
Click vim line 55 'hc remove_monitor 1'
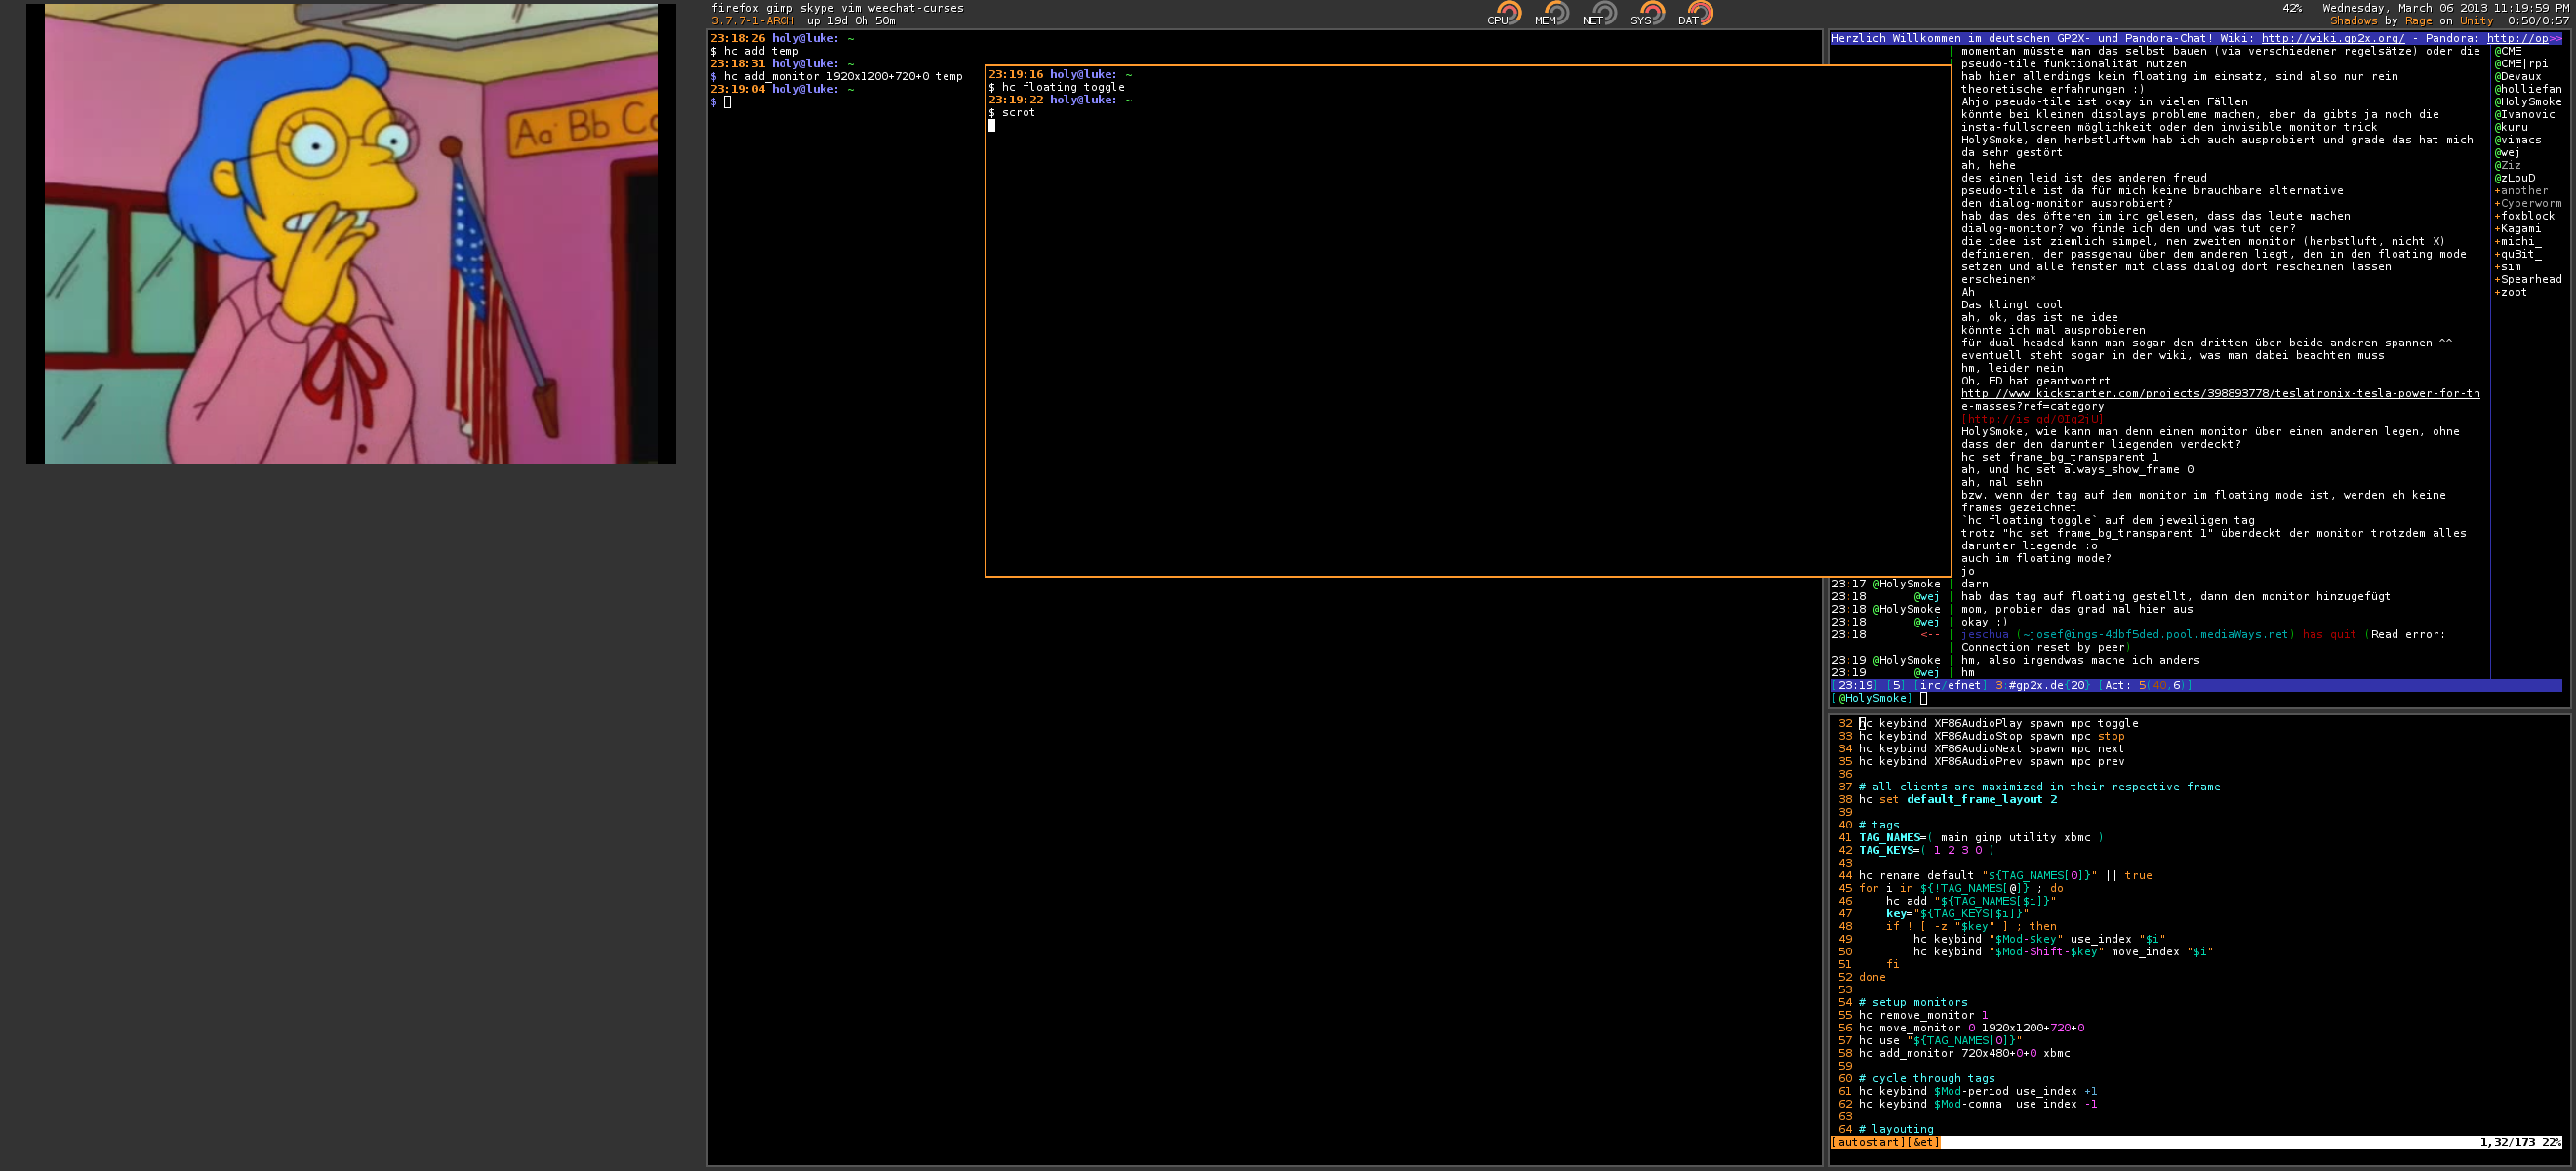1923,1015
